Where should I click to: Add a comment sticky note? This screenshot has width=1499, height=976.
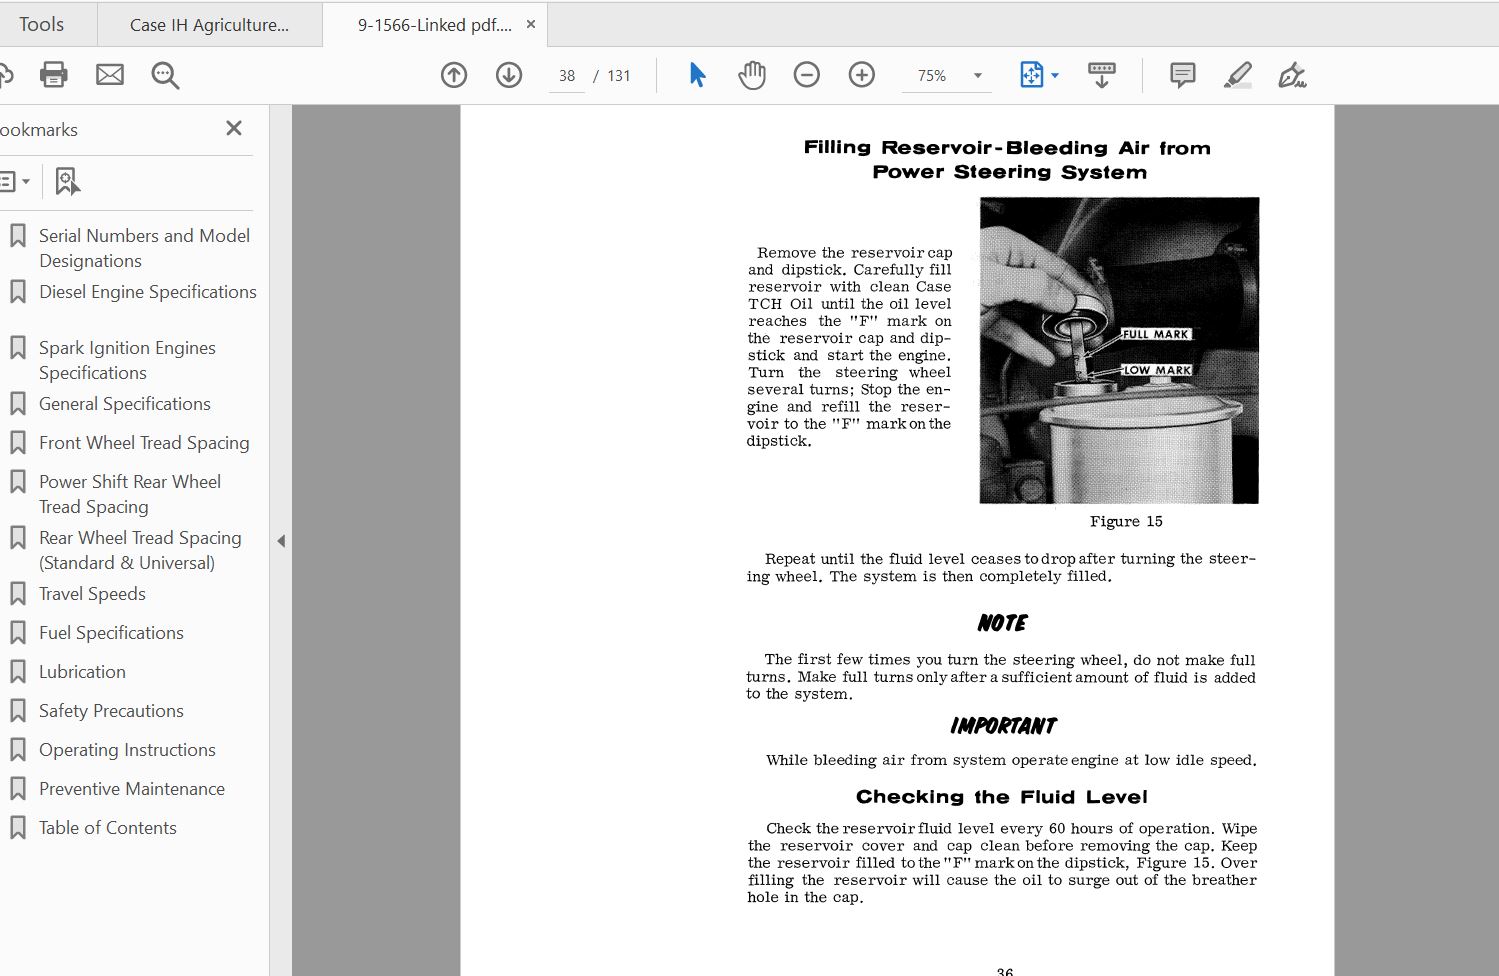point(1183,75)
